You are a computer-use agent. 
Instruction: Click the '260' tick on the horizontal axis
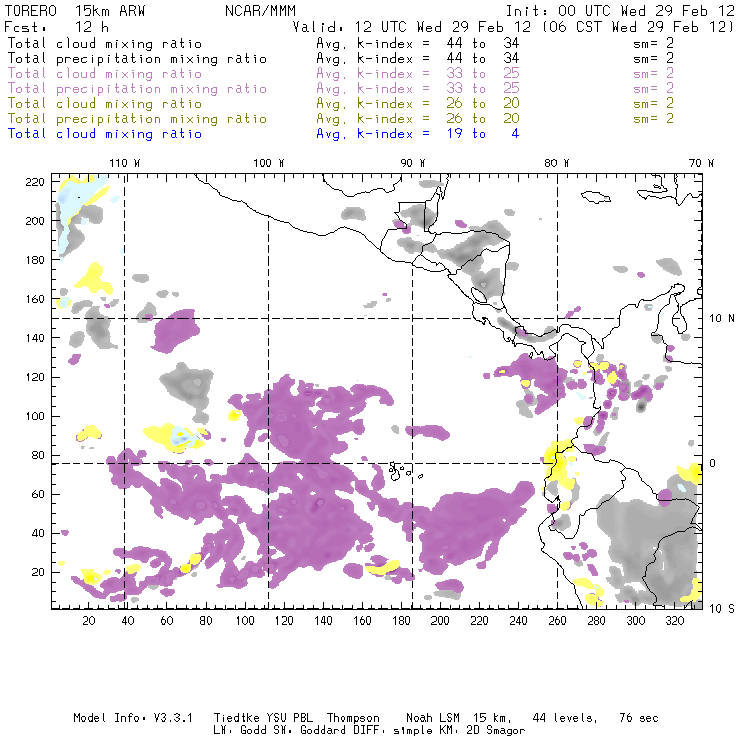[557, 621]
